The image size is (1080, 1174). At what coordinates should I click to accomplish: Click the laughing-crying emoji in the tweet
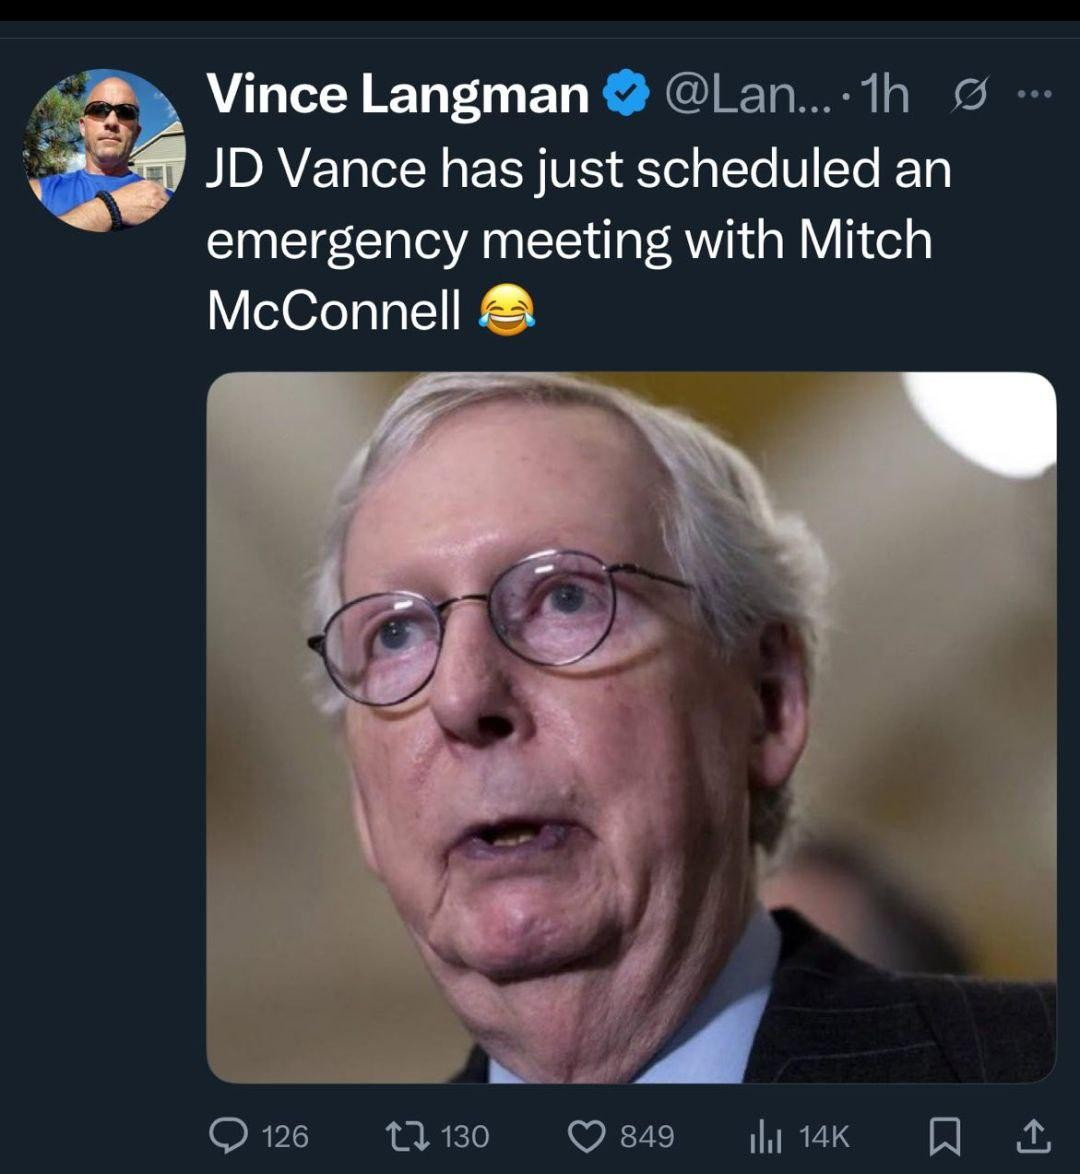click(x=506, y=310)
